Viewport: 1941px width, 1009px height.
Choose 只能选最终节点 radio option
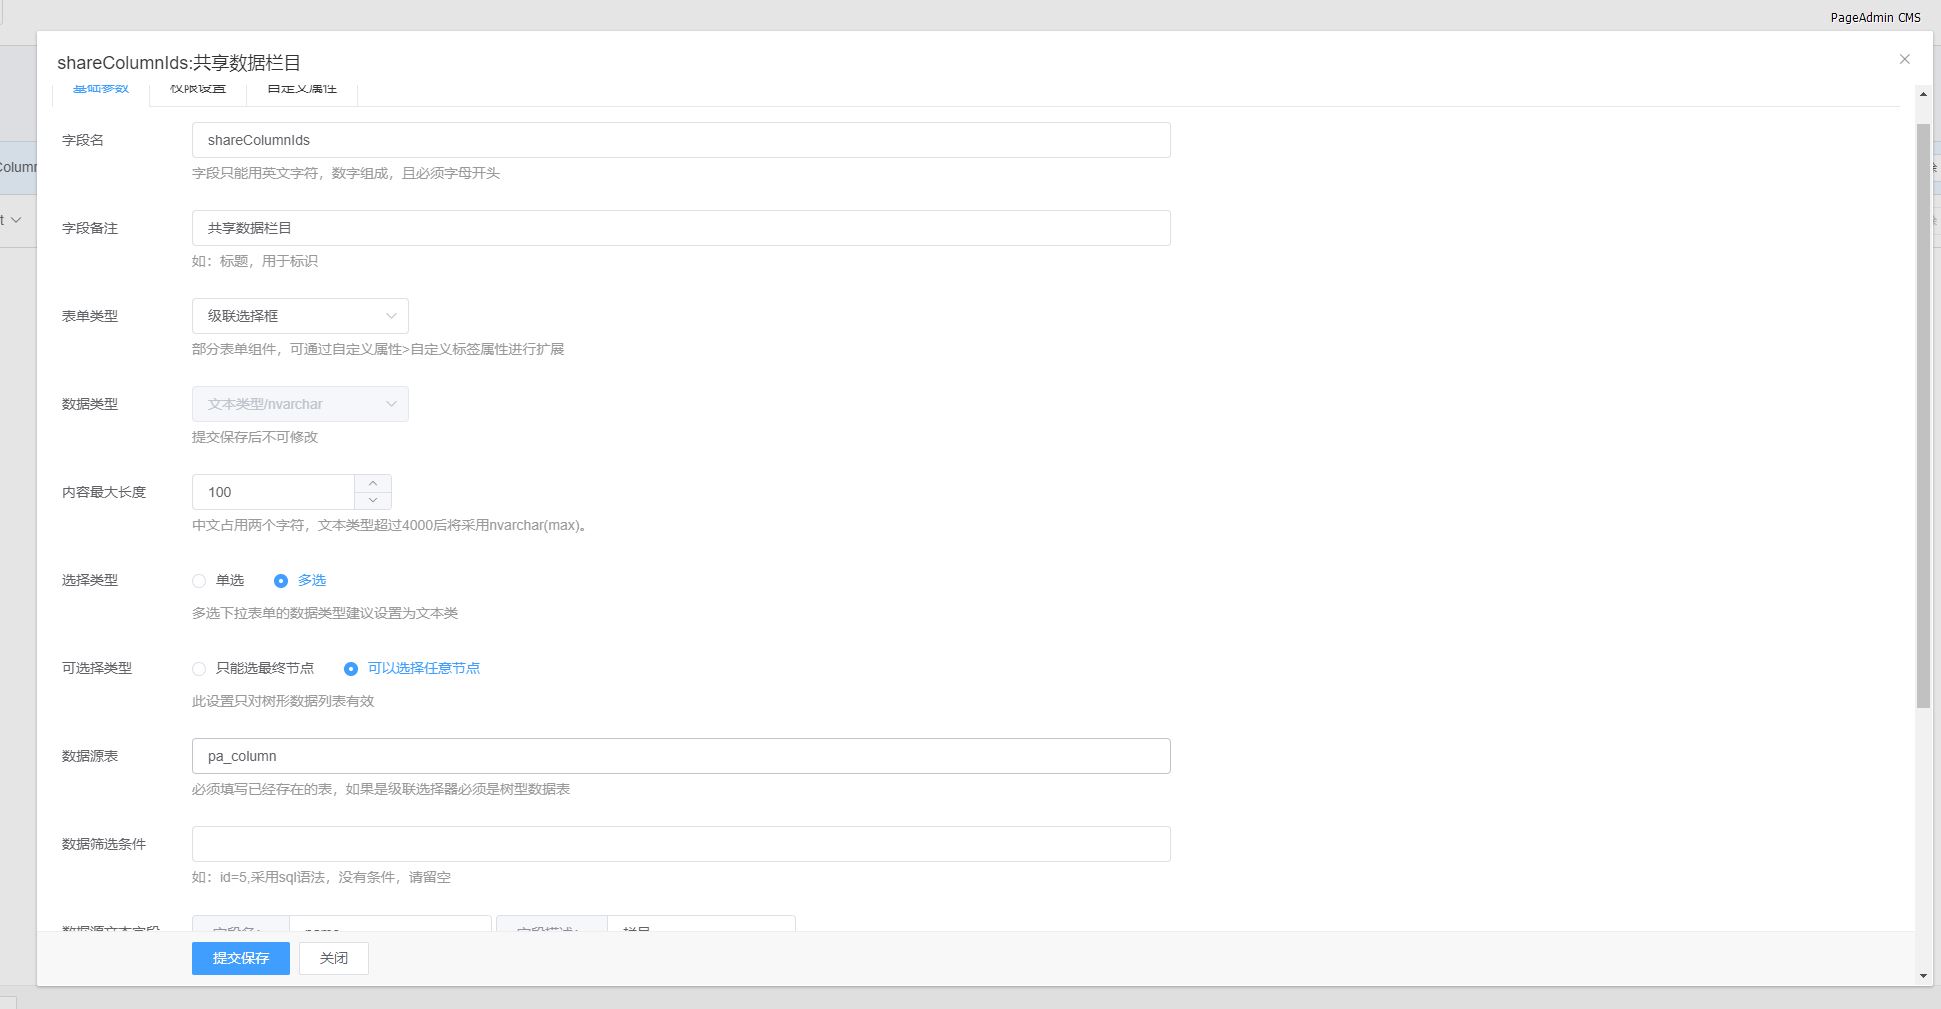tap(199, 669)
